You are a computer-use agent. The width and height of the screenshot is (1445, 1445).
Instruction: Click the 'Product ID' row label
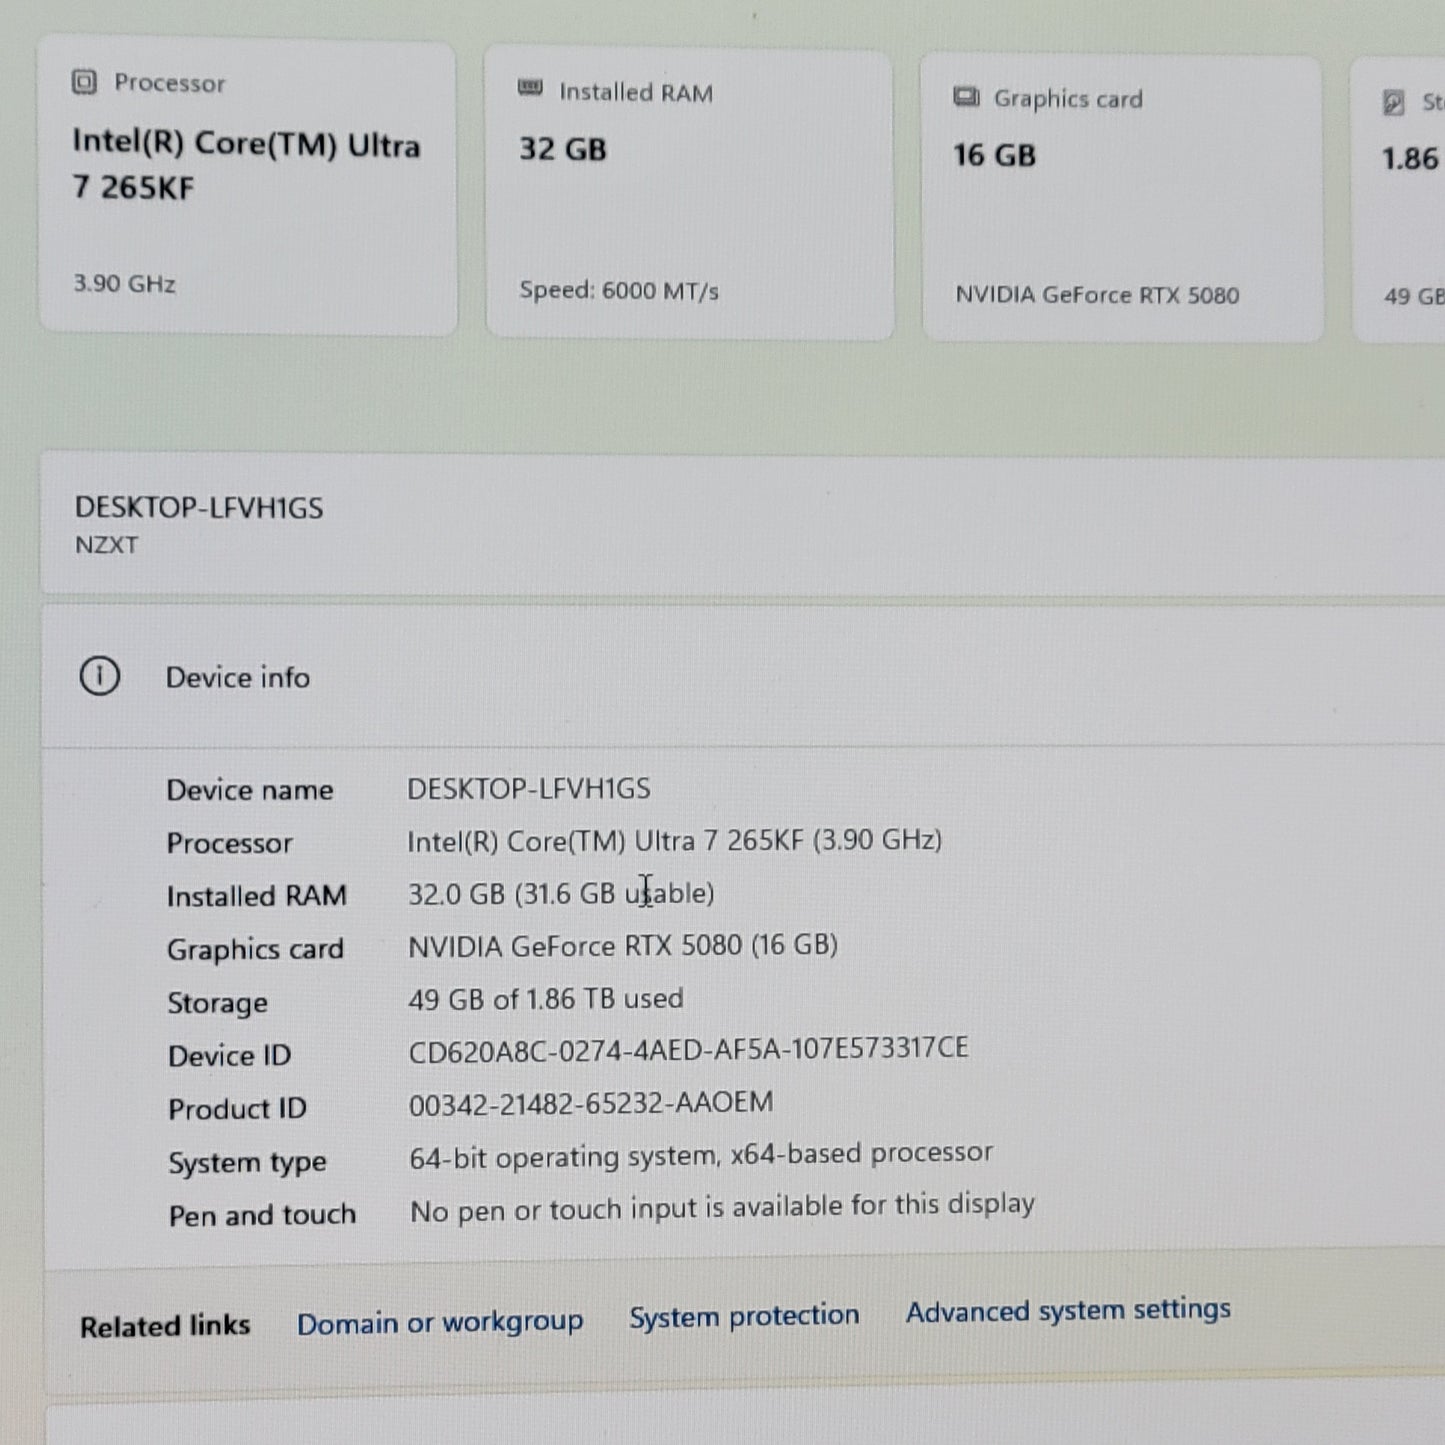coord(237,1109)
